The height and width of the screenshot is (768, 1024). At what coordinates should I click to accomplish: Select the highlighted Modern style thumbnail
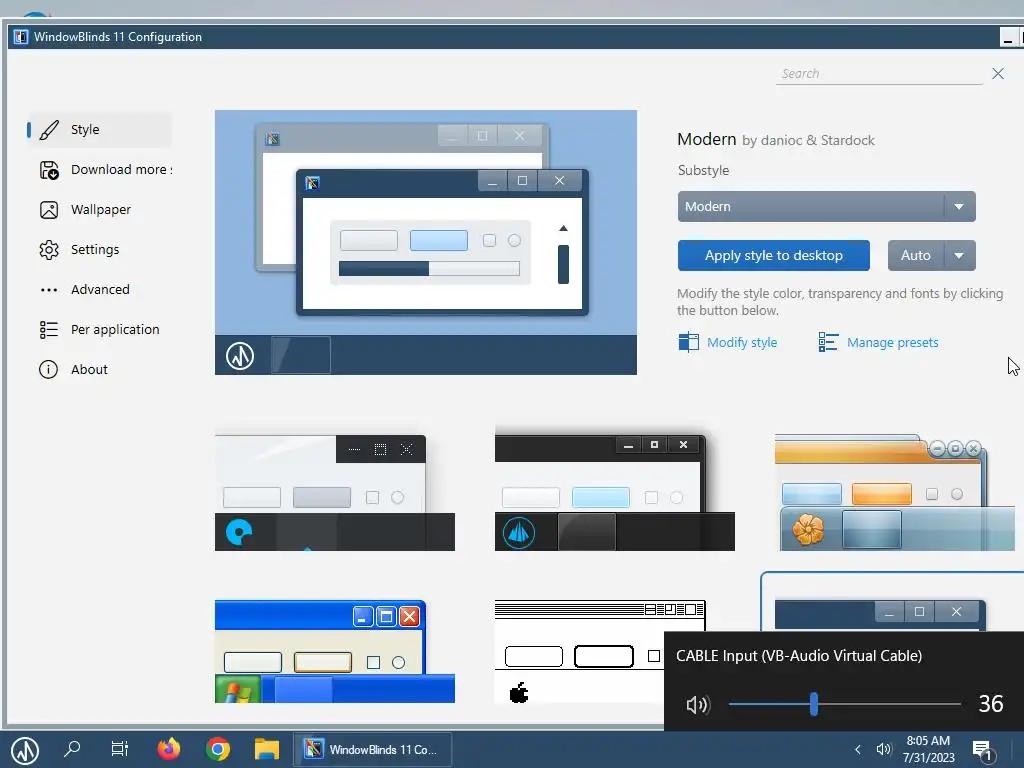click(892, 601)
